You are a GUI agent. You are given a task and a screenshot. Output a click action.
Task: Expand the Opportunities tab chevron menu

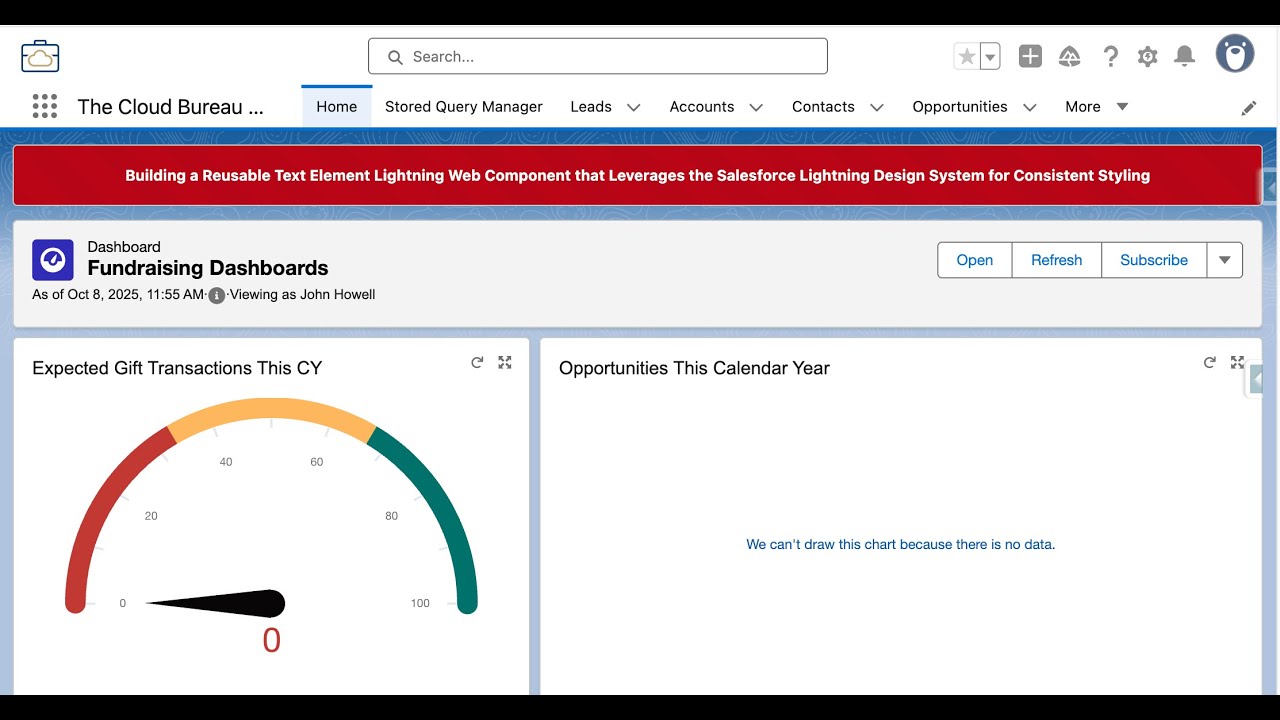click(x=1030, y=108)
